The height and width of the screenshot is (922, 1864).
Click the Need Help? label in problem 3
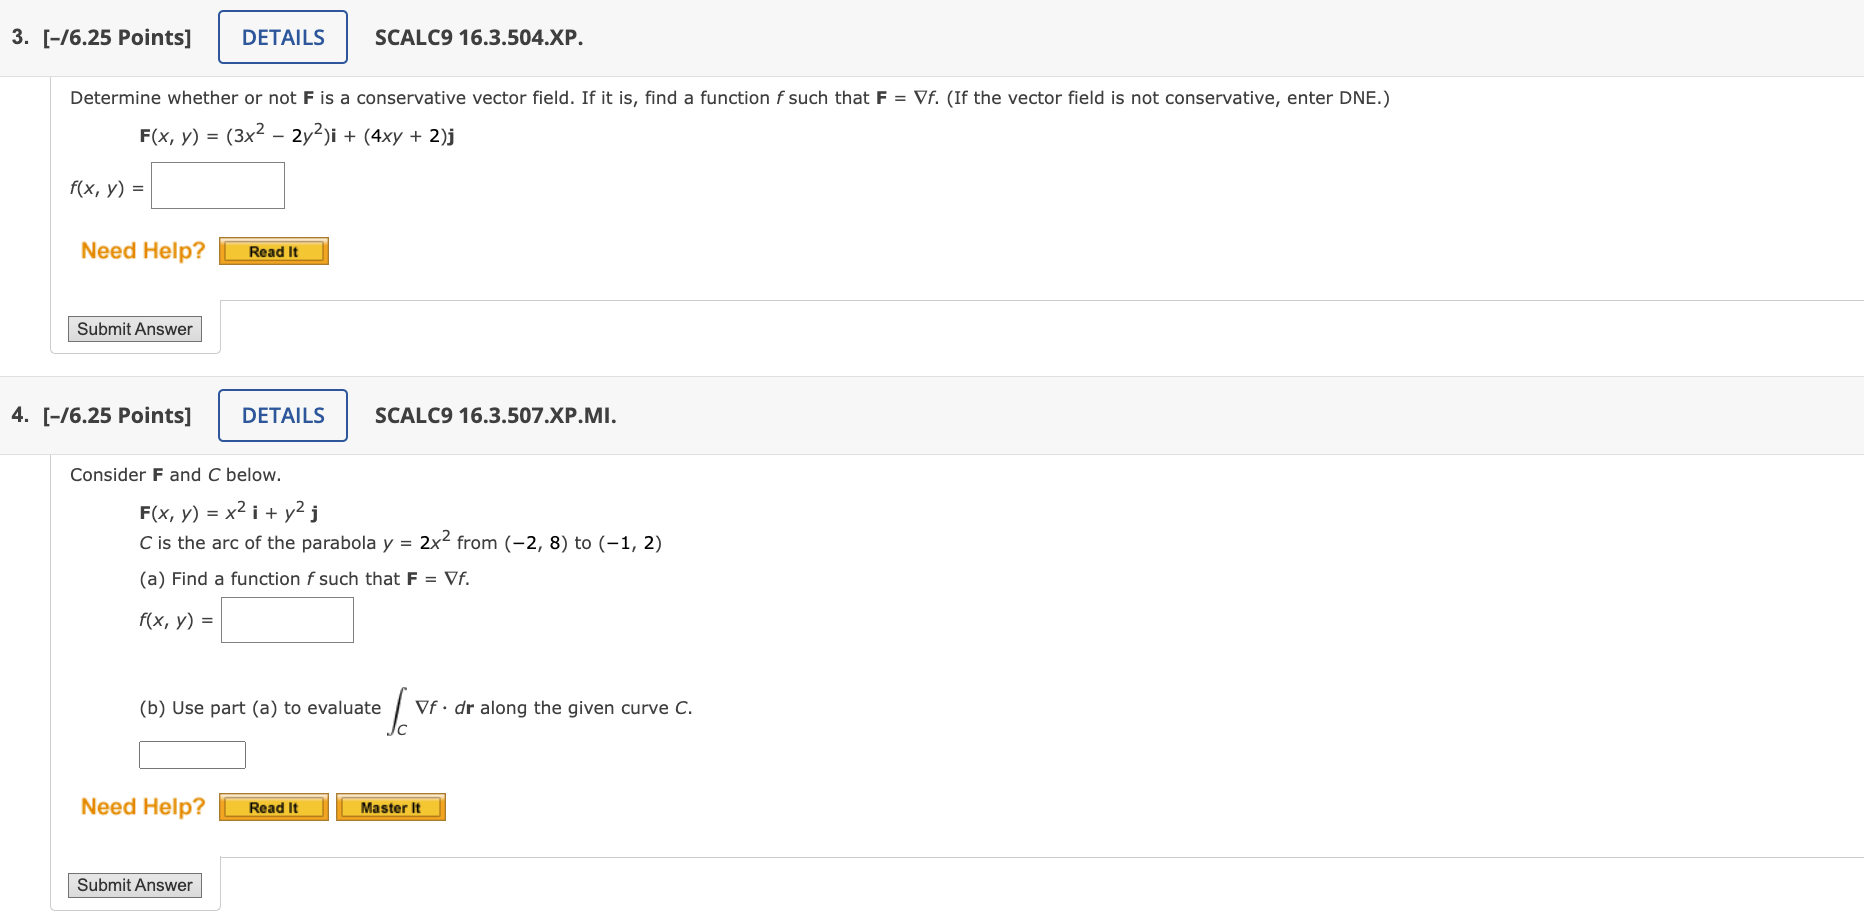point(142,251)
